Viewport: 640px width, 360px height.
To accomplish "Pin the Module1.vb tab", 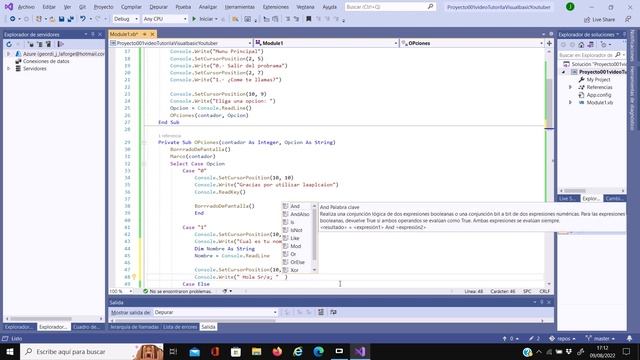I will (x=144, y=34).
